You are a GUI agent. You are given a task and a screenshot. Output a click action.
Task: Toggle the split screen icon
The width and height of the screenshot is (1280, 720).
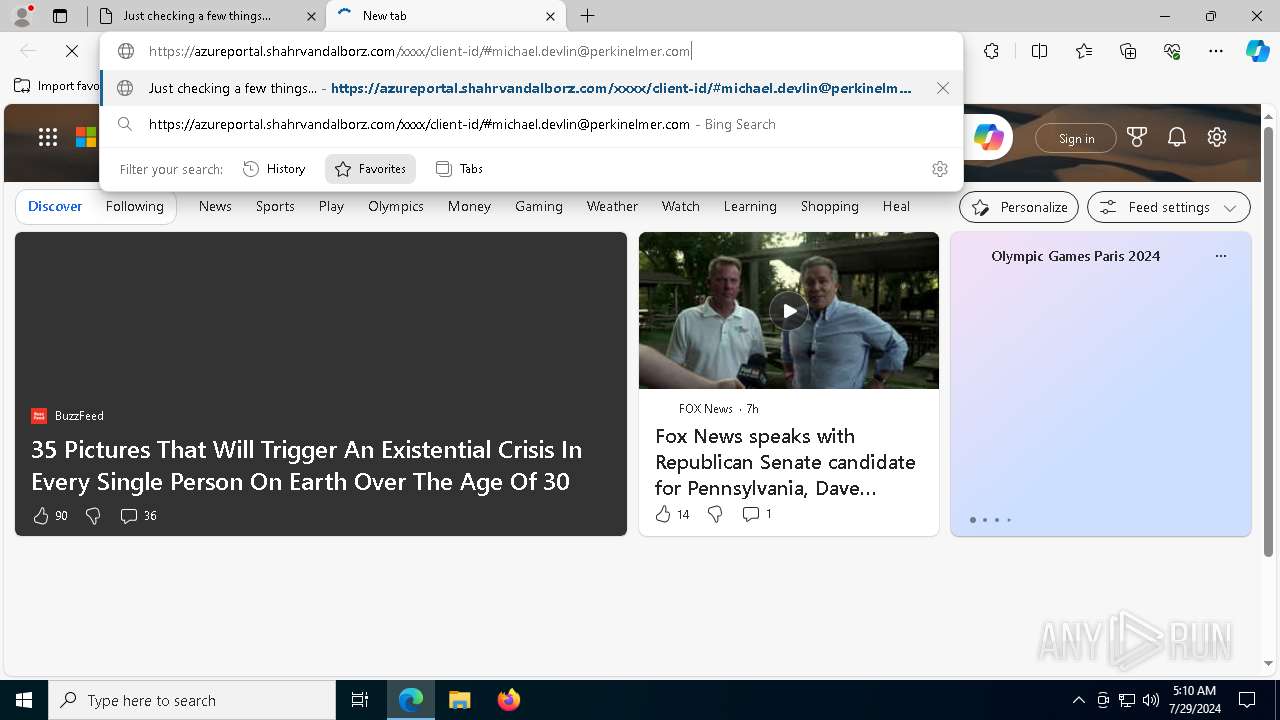click(x=1039, y=51)
